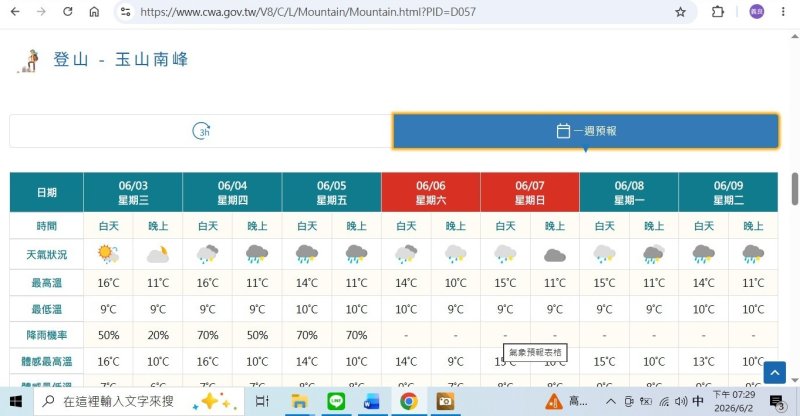The image size is (800, 416).
Task: Click the 降雨機率 row label
Action: tap(46, 335)
